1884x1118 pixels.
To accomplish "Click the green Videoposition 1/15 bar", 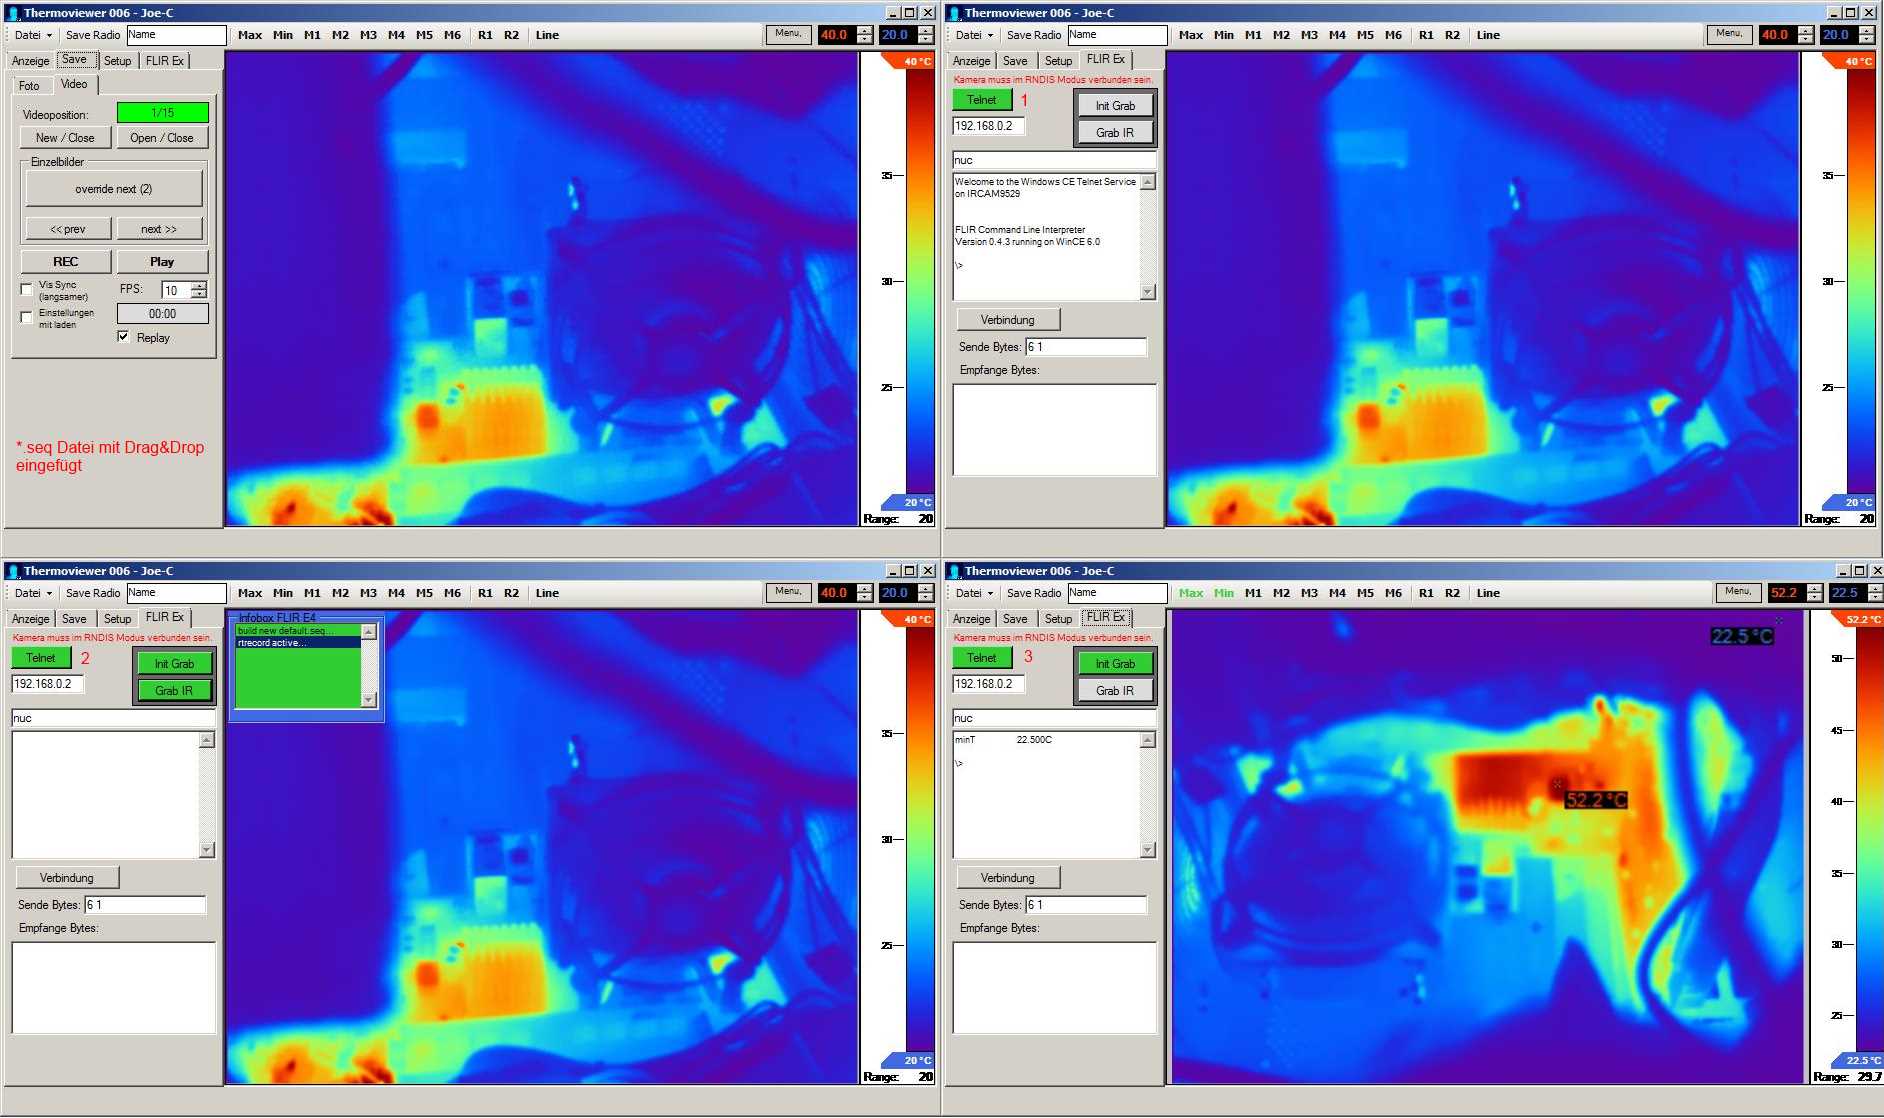I will tap(162, 113).
